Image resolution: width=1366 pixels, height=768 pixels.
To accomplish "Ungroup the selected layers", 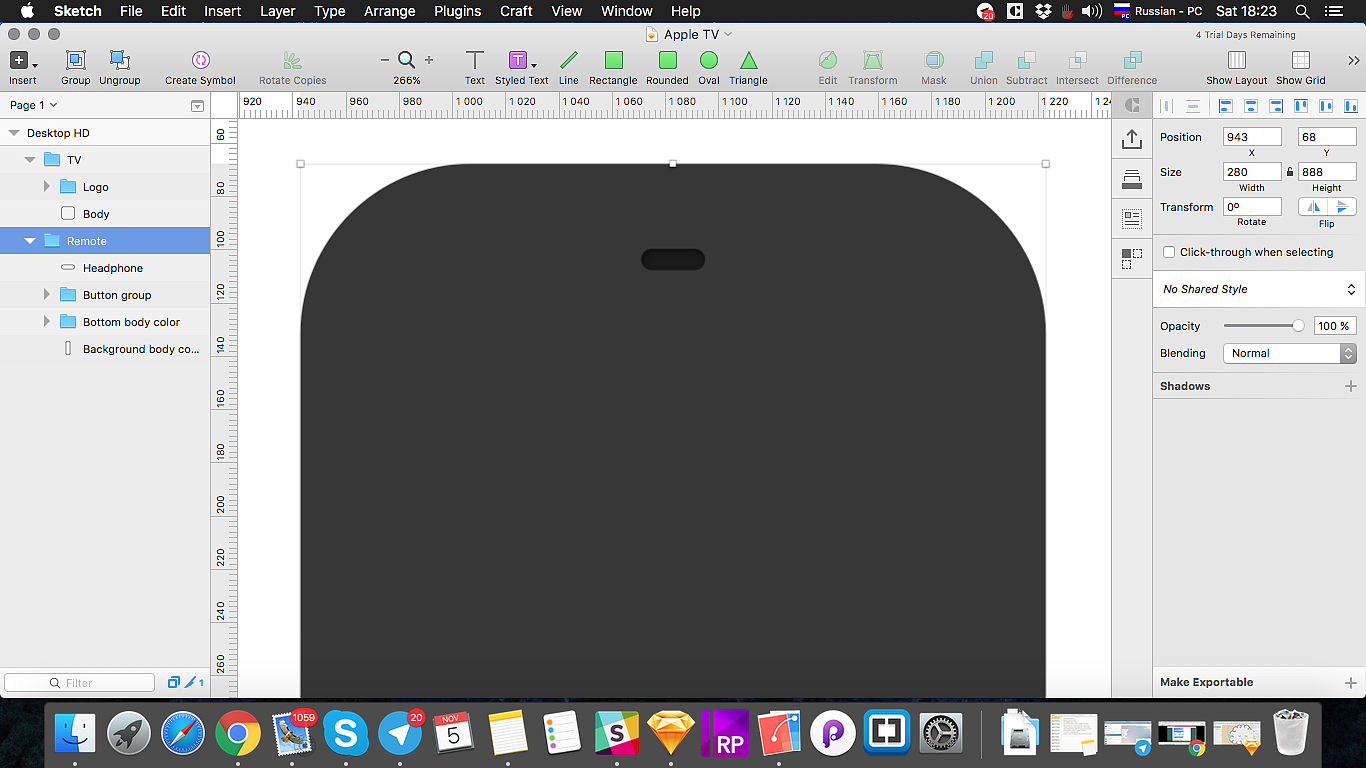I will (x=119, y=62).
